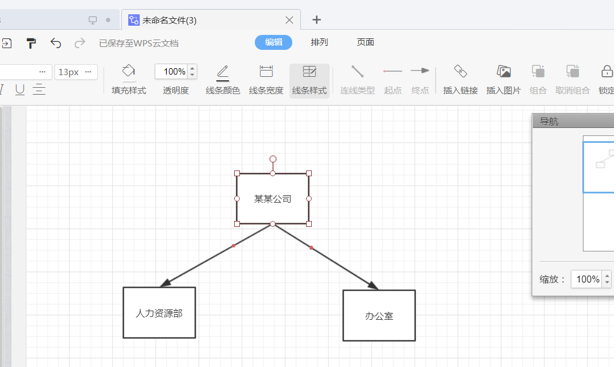Click the 取消组合 ungroup icon
Image resolution: width=616 pixels, height=367 pixels.
pyautogui.click(x=572, y=71)
